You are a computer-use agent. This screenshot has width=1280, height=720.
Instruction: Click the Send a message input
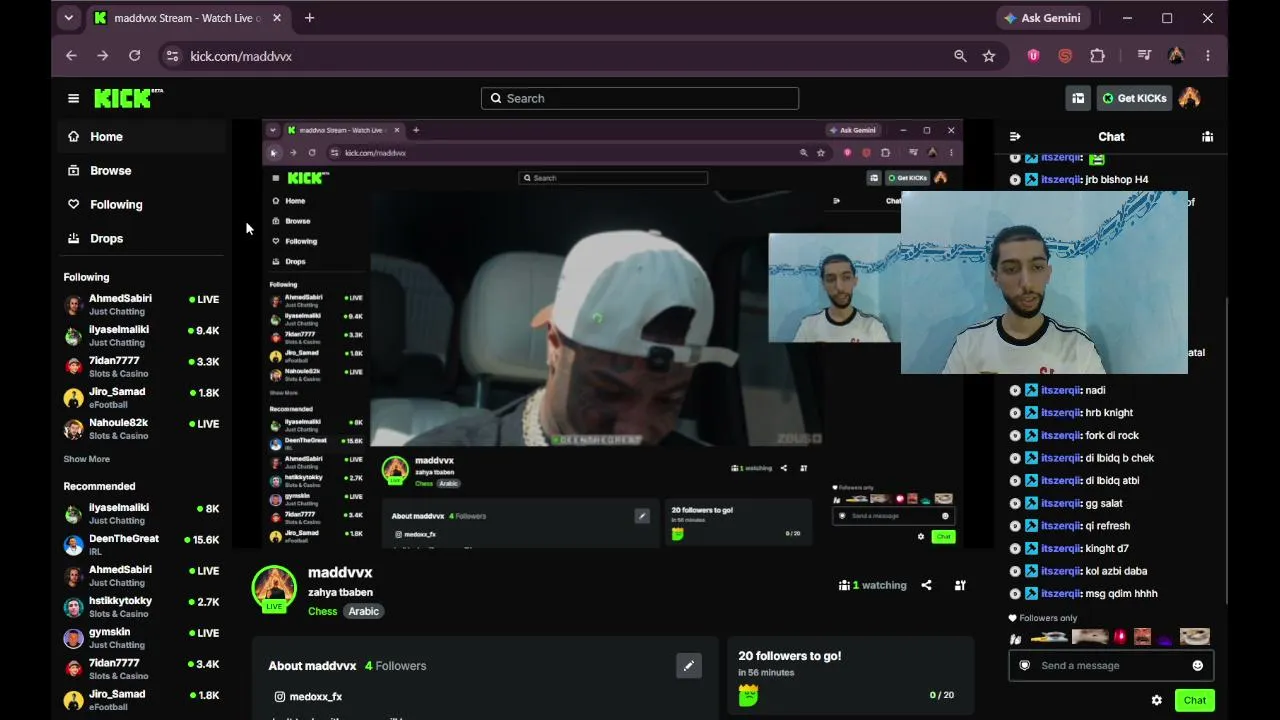pos(1110,666)
